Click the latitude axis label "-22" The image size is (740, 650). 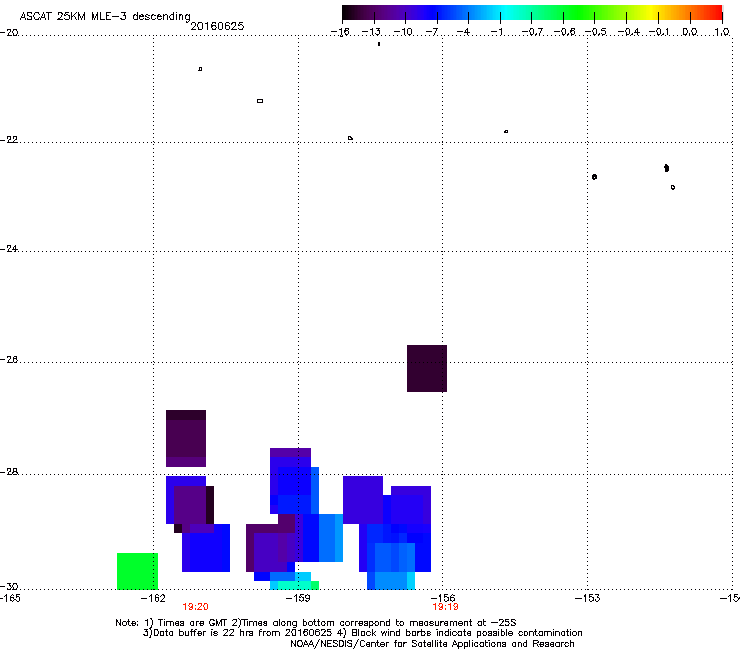click(x=9, y=140)
